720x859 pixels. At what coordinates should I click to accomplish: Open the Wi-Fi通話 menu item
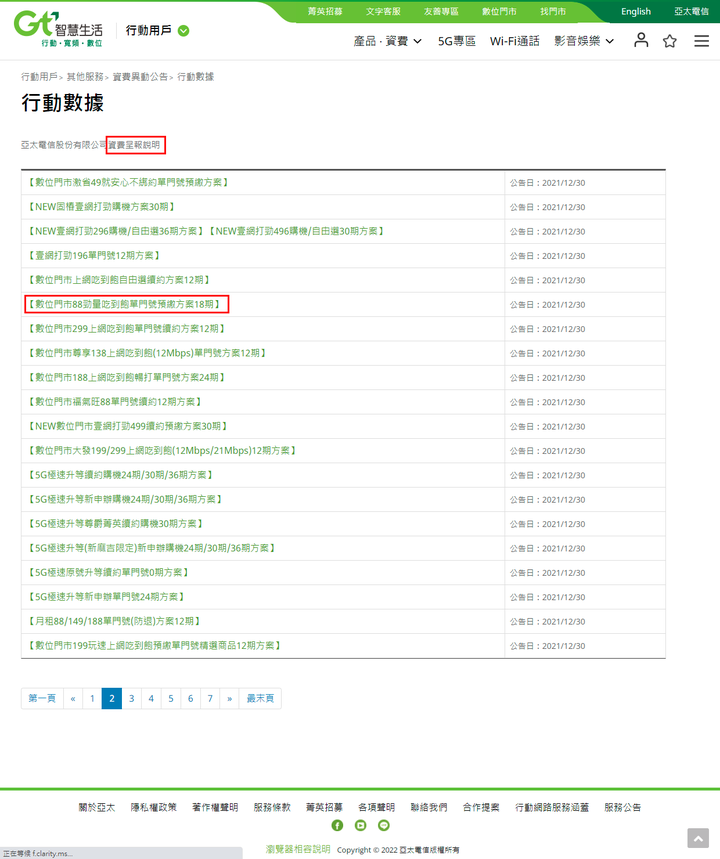[x=515, y=41]
